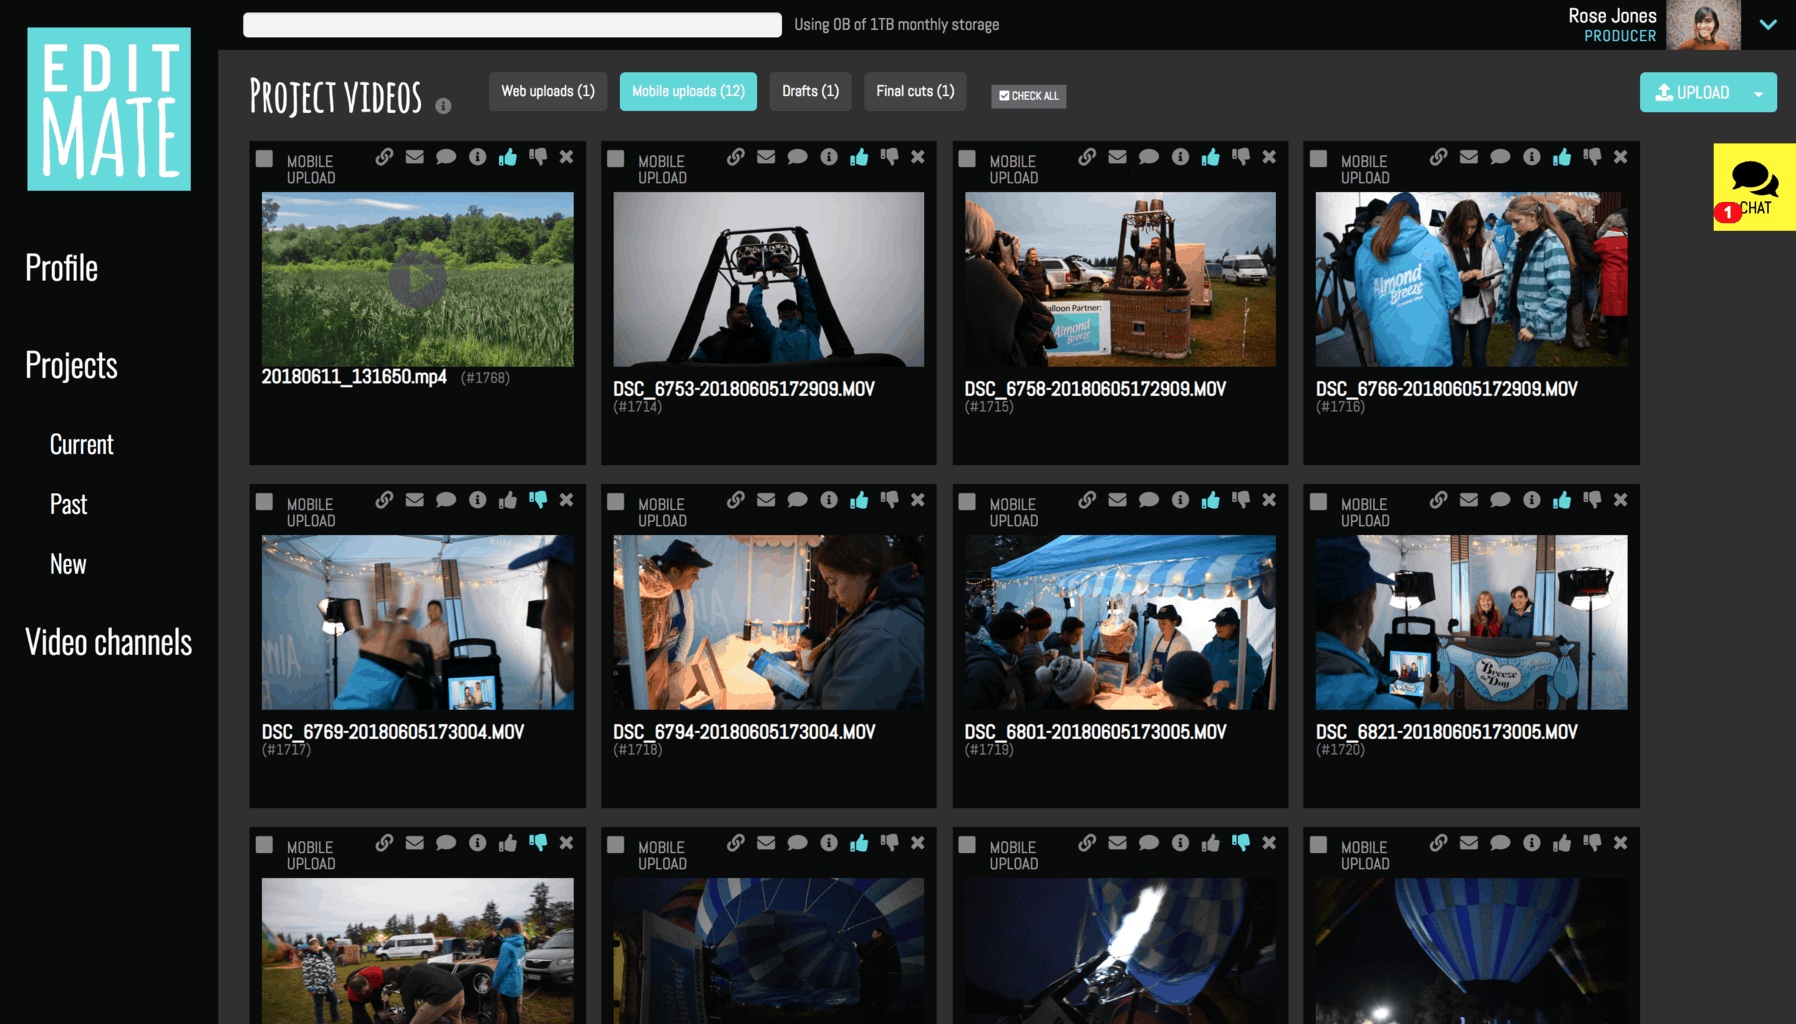Tick checkbox on DSC_6769 video card

(264, 501)
